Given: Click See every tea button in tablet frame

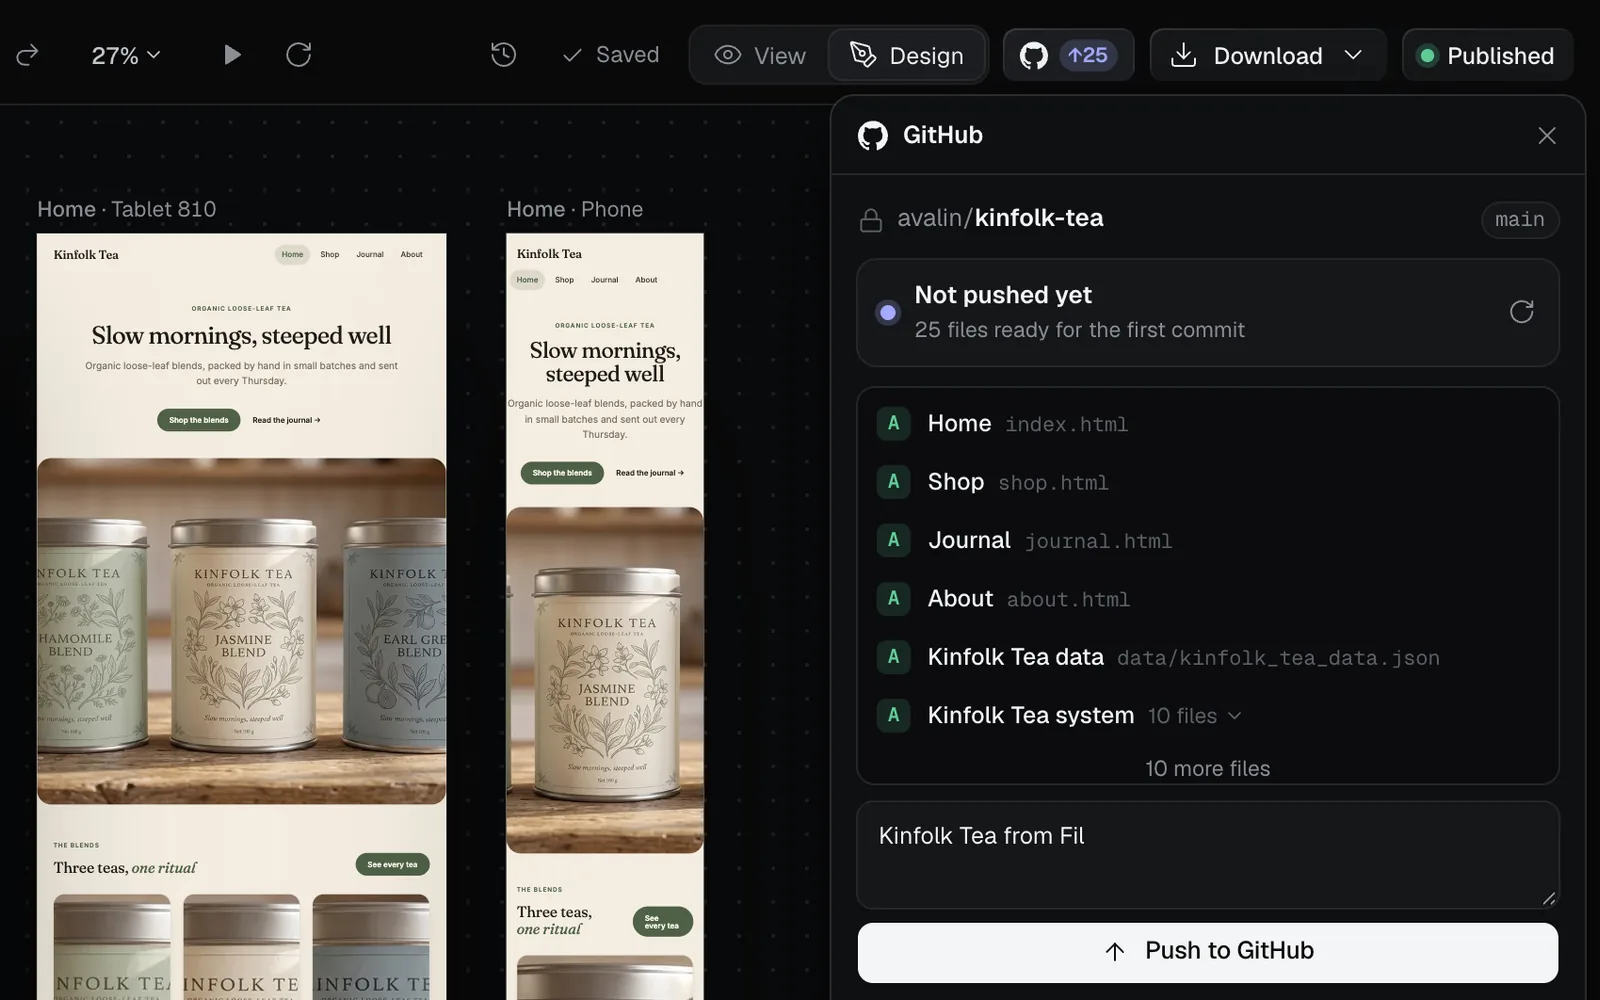Looking at the screenshot, I should click(x=392, y=864).
